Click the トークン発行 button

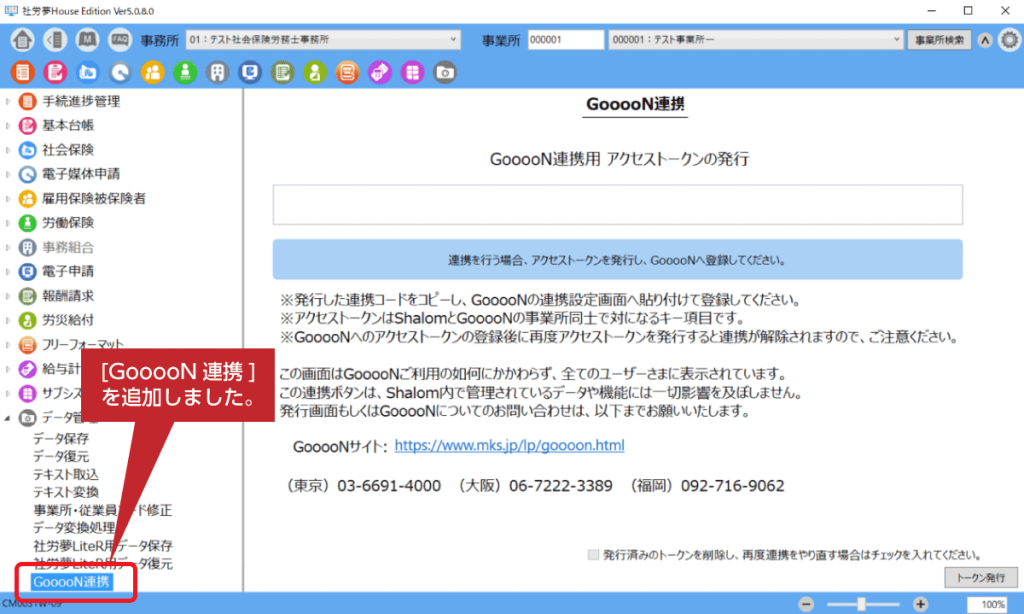click(980, 577)
